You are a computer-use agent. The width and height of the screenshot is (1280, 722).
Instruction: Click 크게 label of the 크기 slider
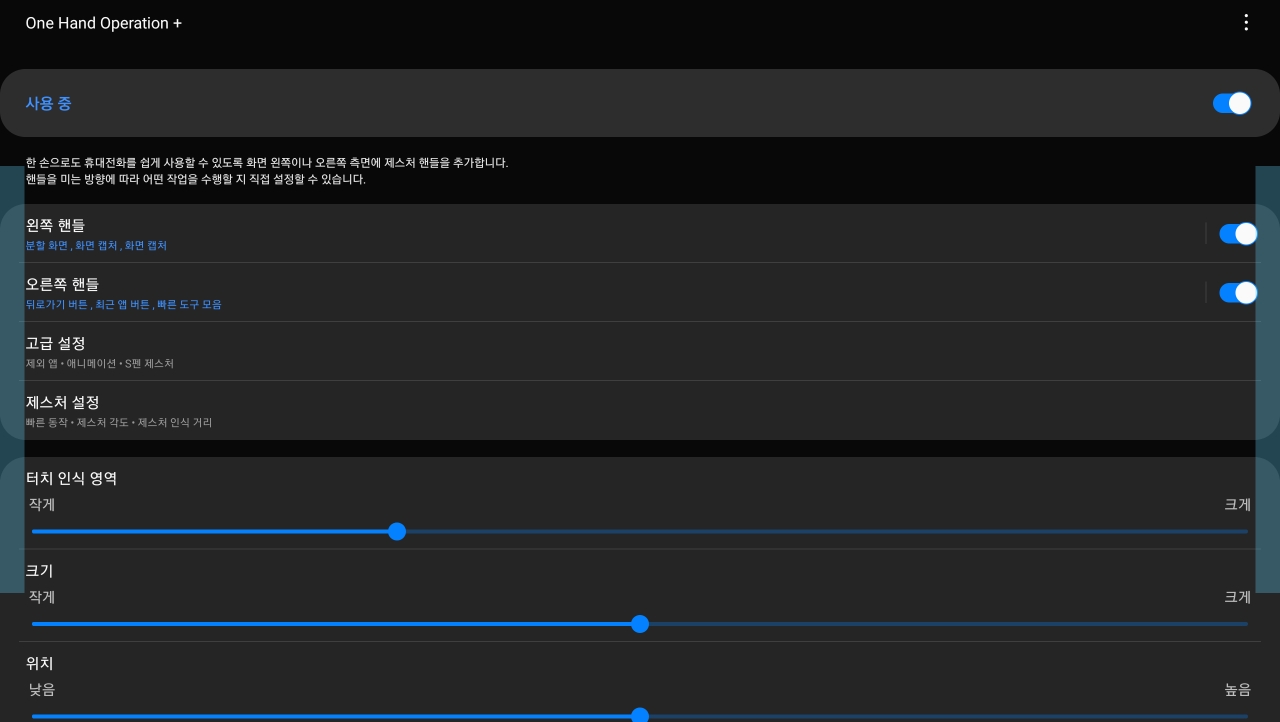point(1238,597)
